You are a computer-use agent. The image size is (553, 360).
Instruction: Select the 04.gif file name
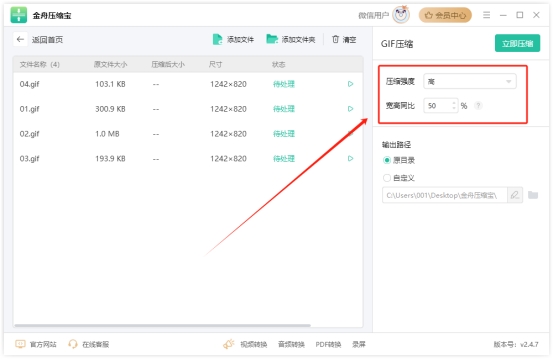click(30, 84)
